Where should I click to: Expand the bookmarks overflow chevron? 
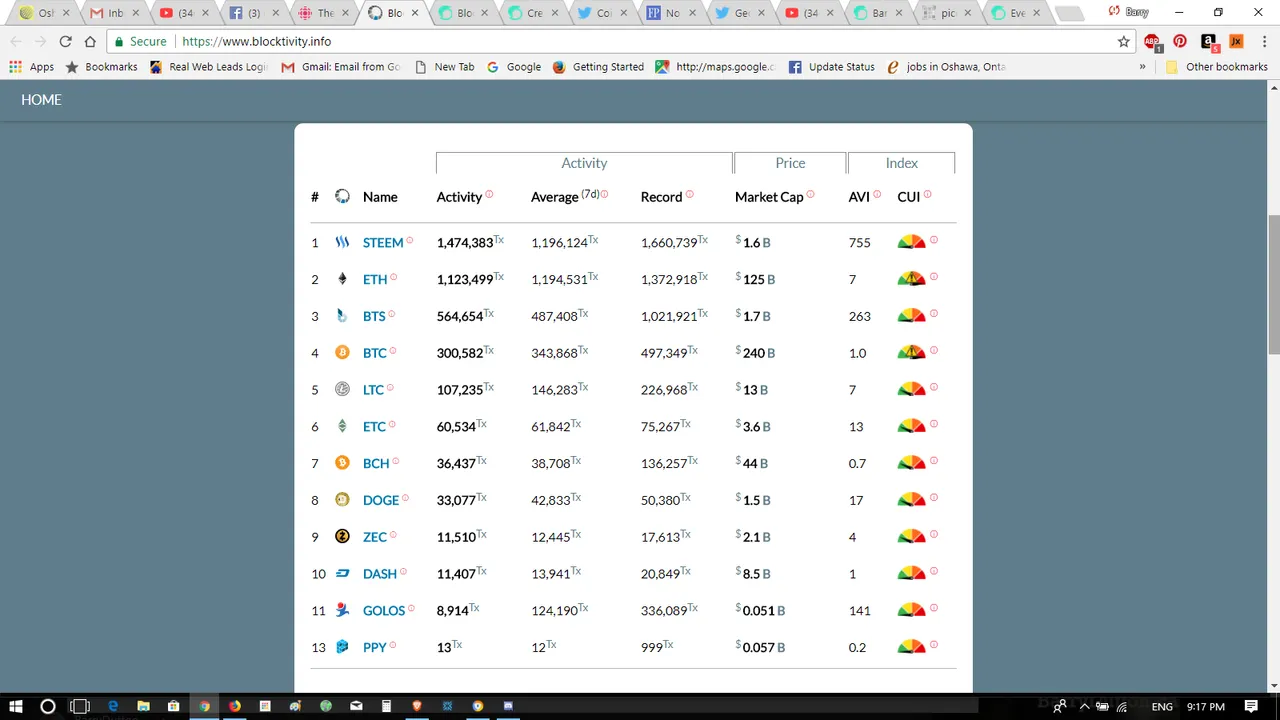click(1142, 67)
